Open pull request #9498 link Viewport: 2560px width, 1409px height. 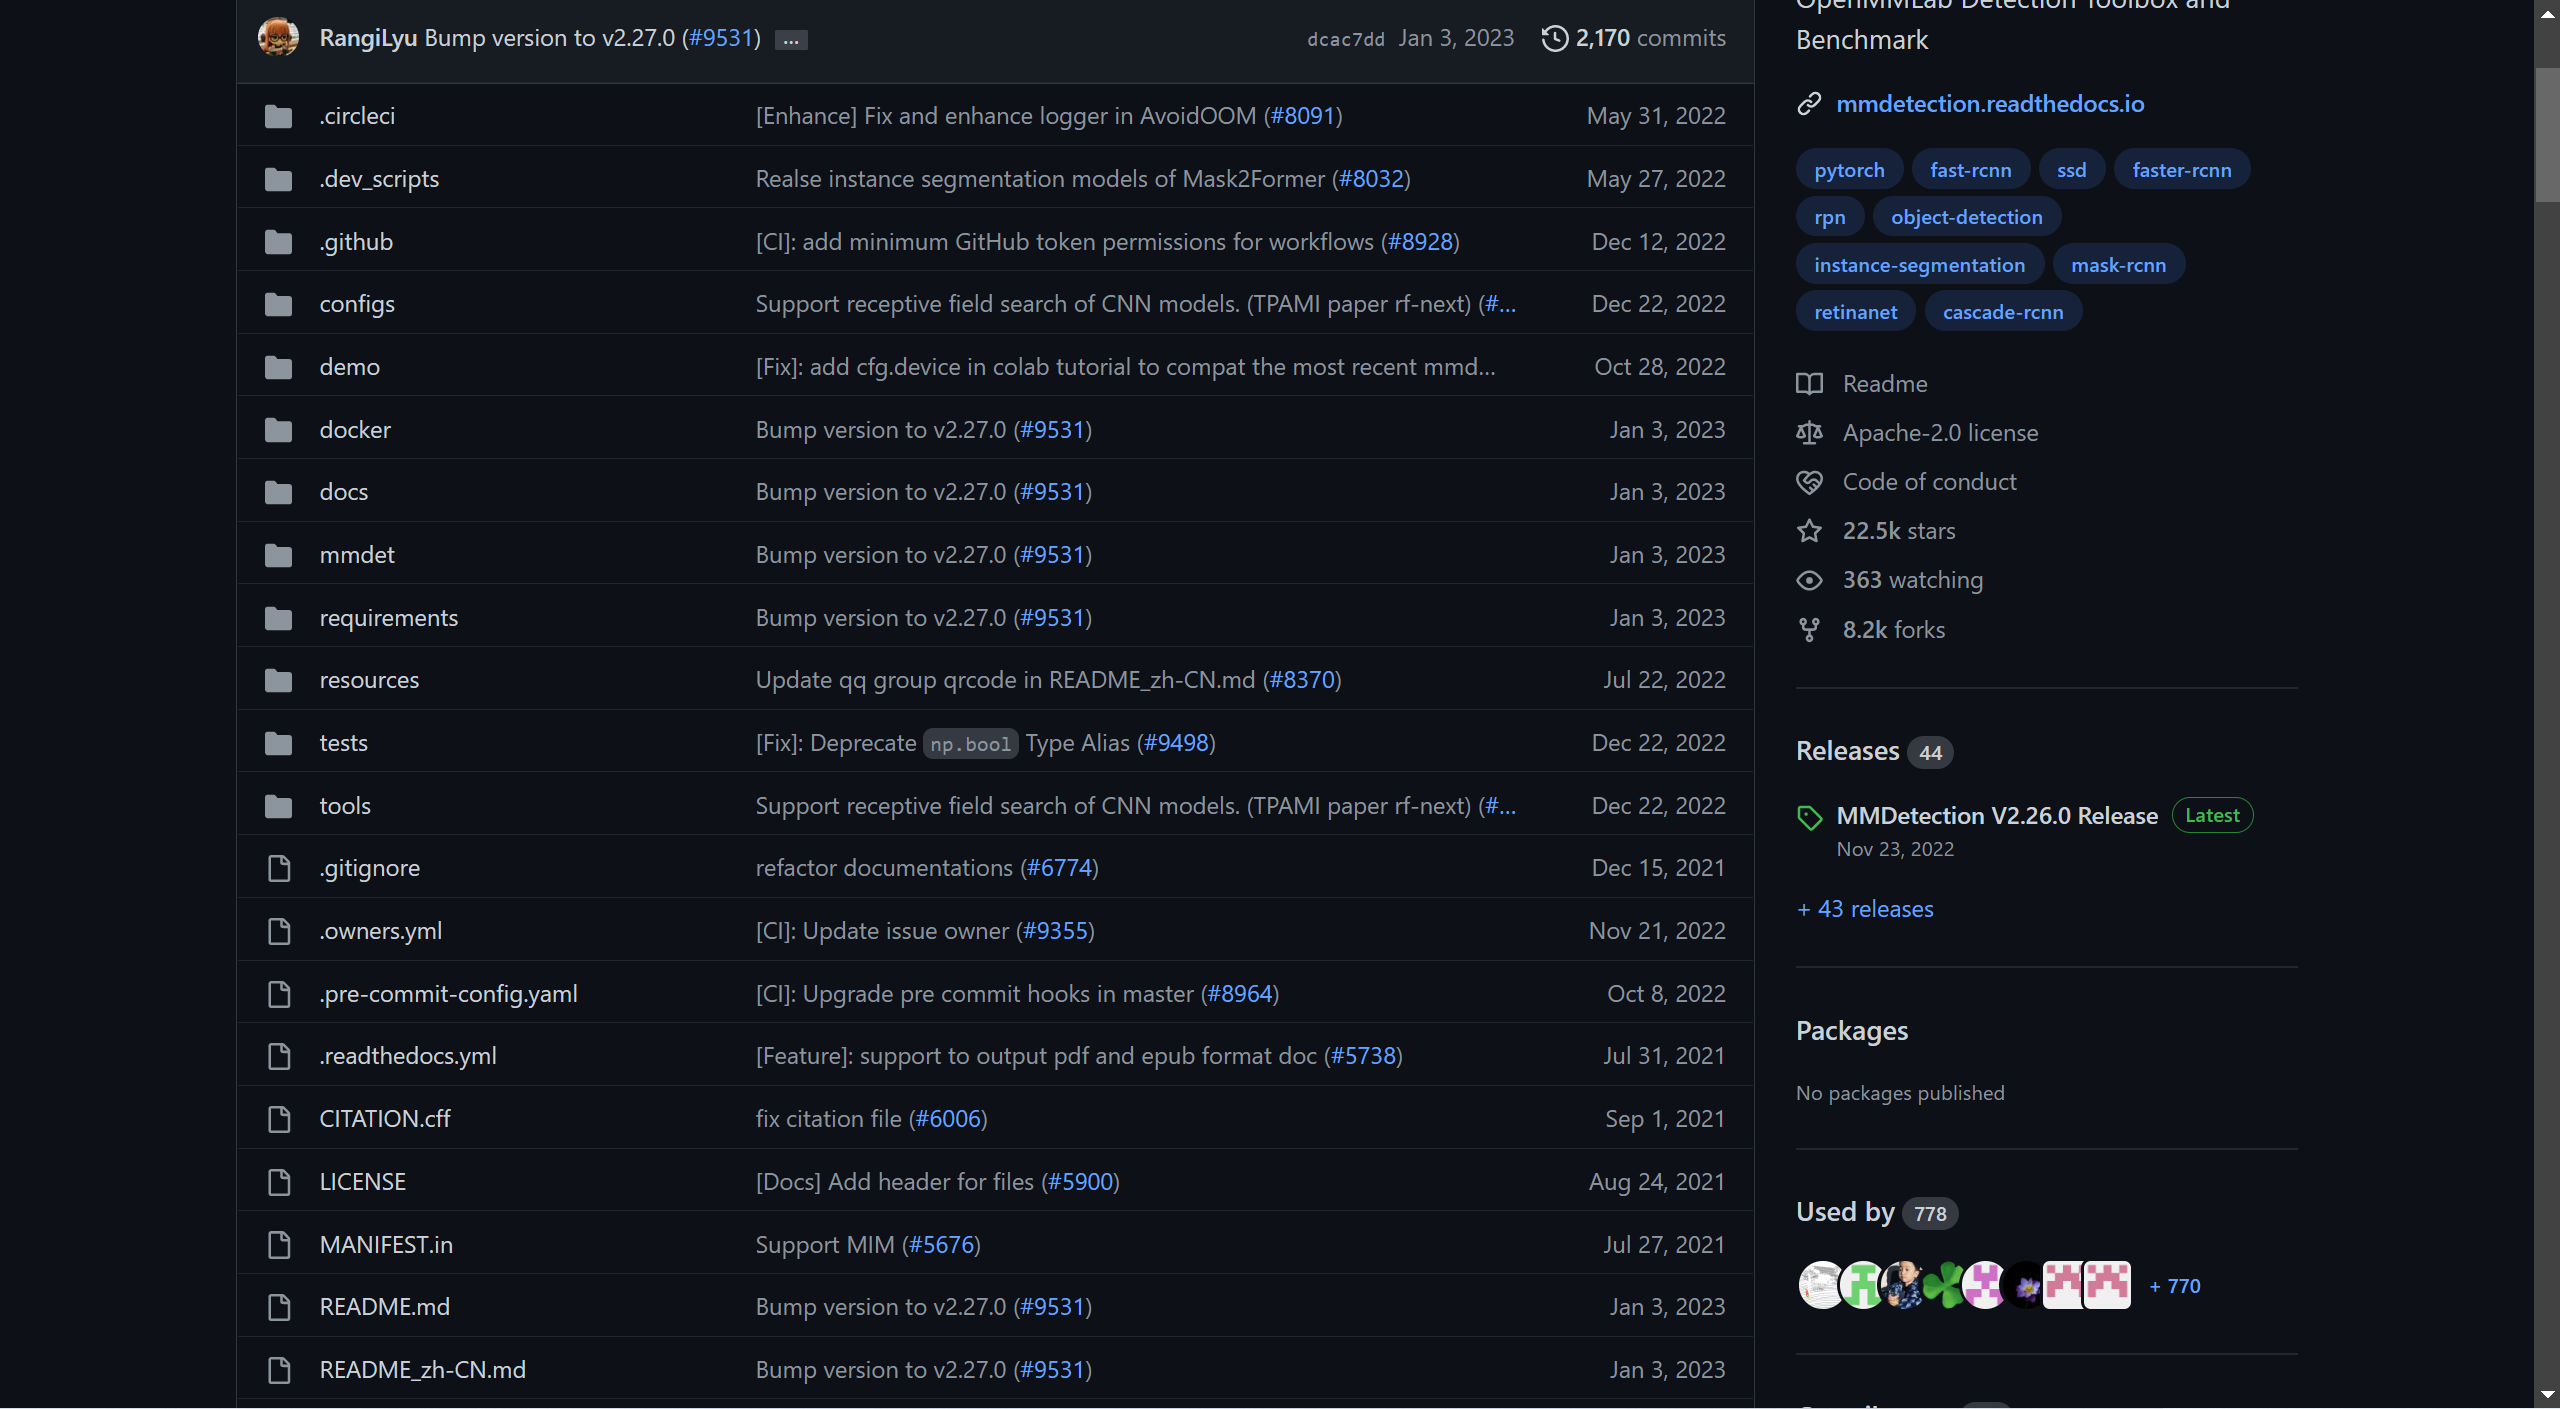coord(1176,743)
